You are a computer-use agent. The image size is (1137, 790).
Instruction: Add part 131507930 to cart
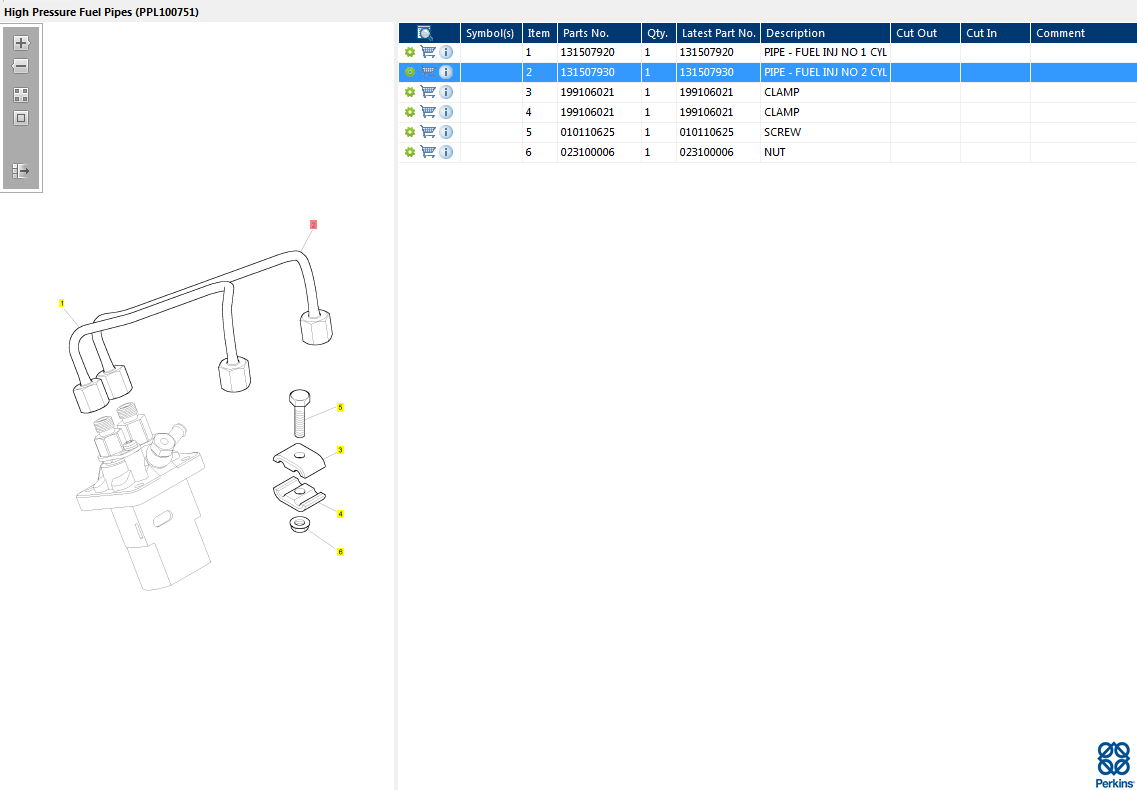(x=428, y=72)
